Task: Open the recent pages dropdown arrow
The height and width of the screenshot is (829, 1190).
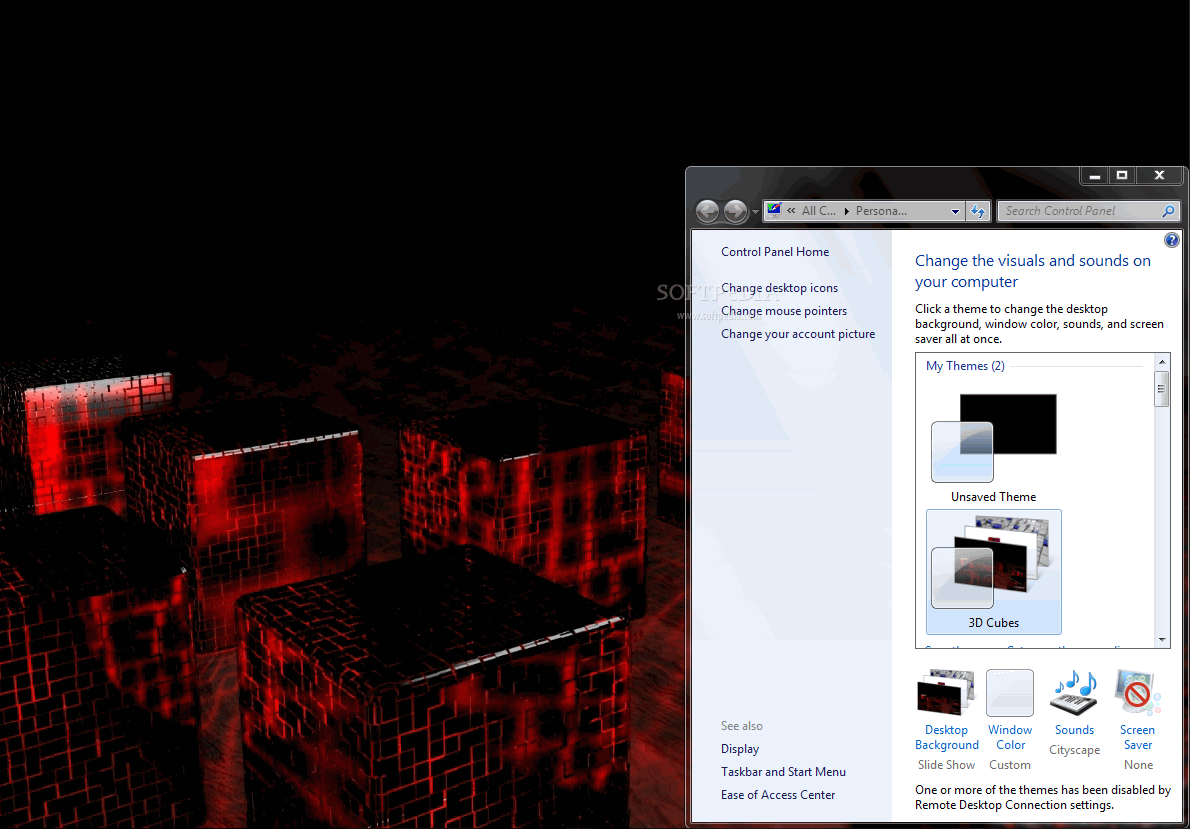Action: (x=755, y=213)
